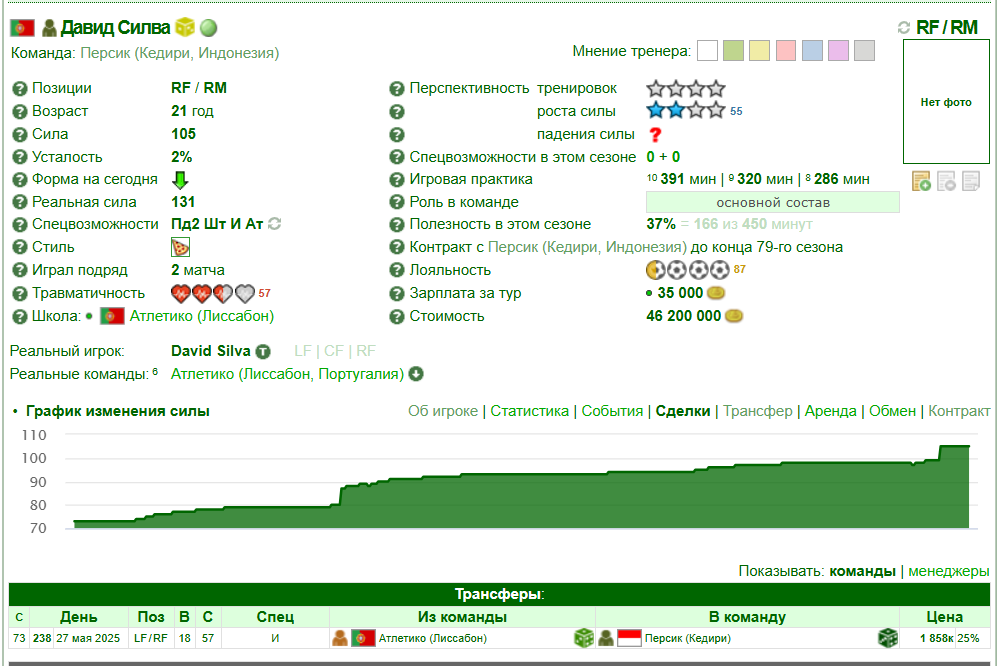998x666 pixels.
Task: Open real team Атлетико (Лиссабон, Португалия) link
Action: [x=288, y=374]
